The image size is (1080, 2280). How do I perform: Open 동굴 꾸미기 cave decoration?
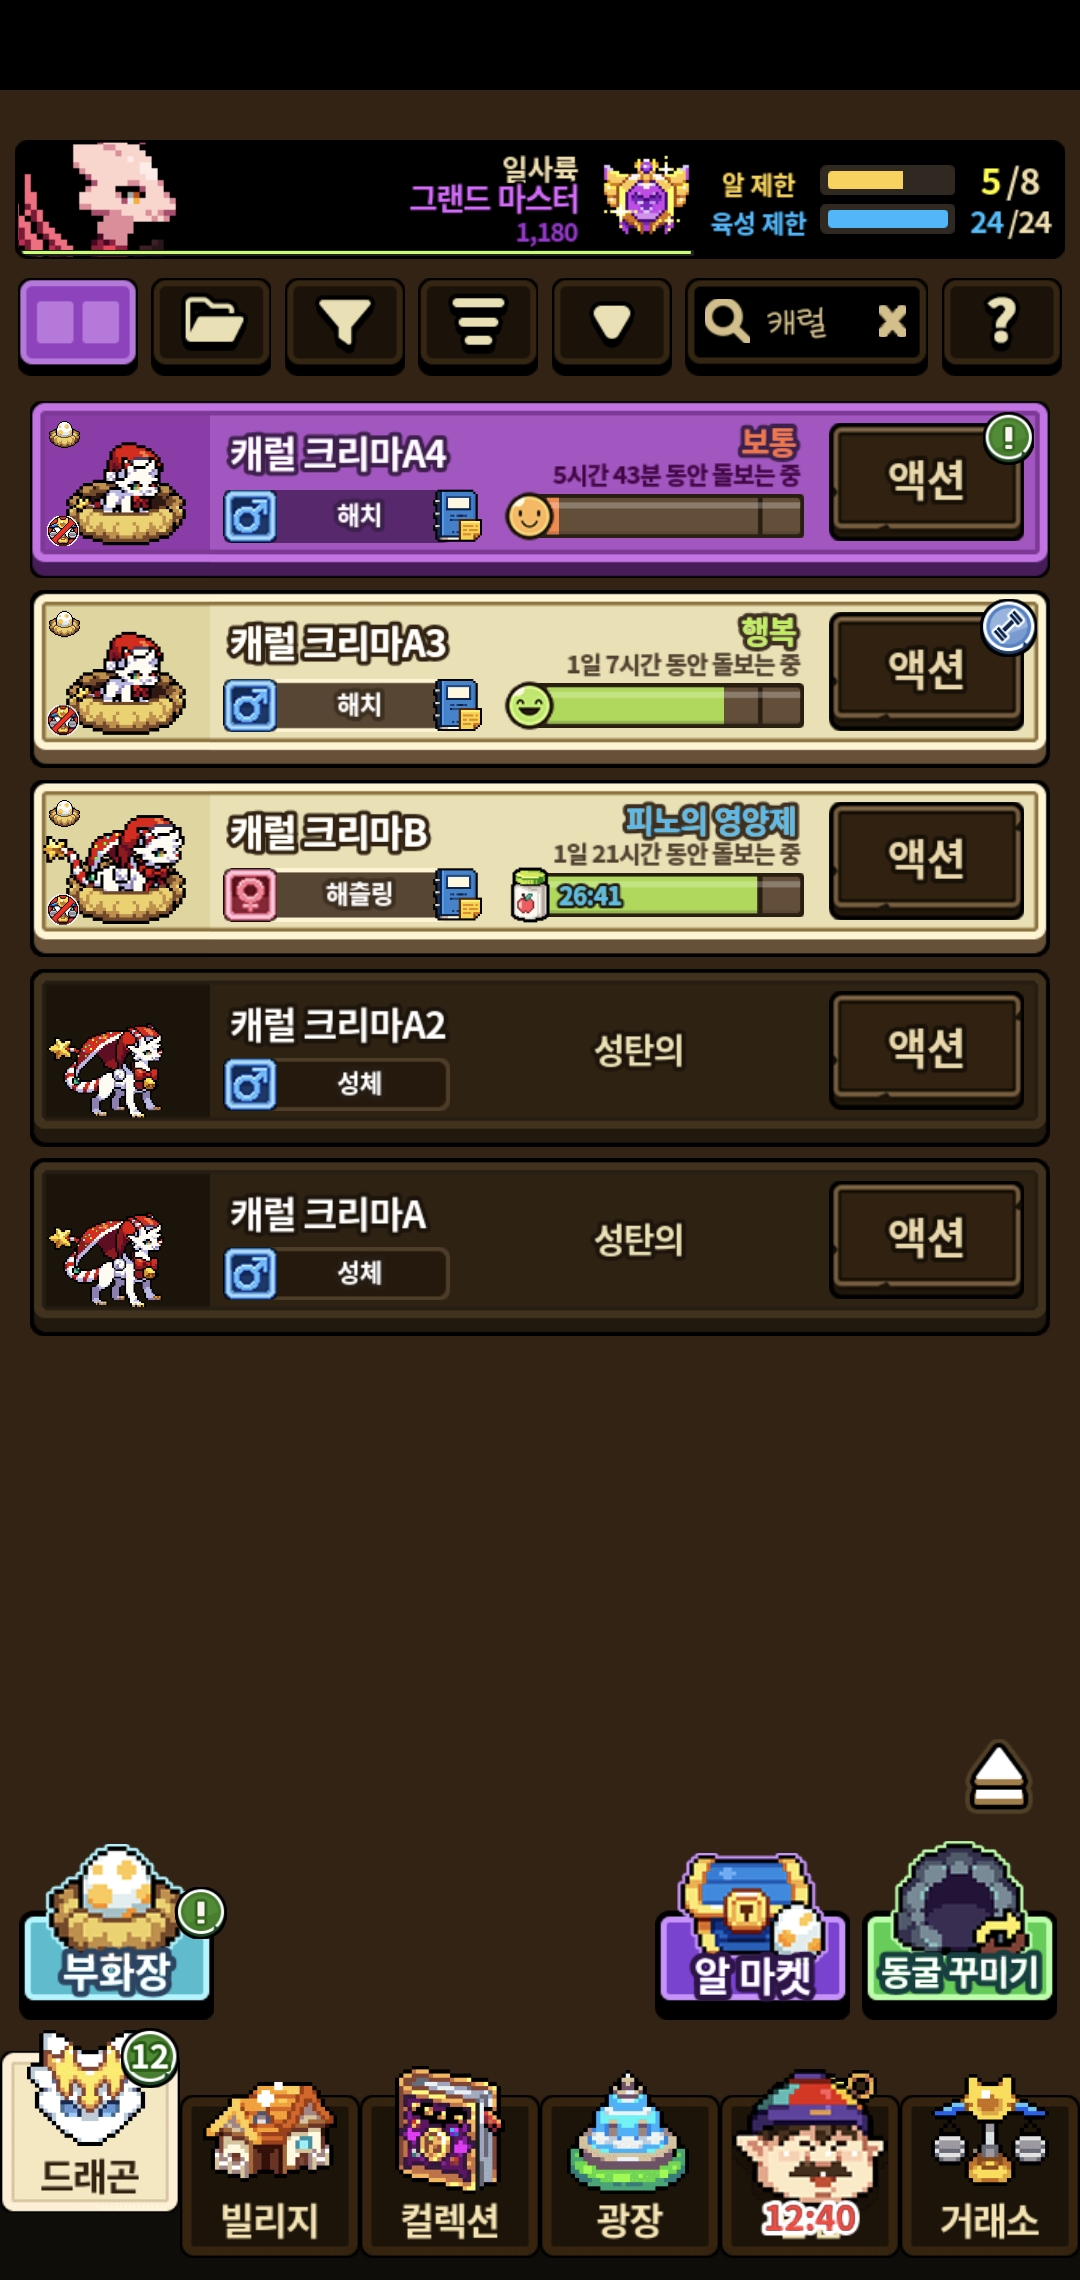(960, 1926)
